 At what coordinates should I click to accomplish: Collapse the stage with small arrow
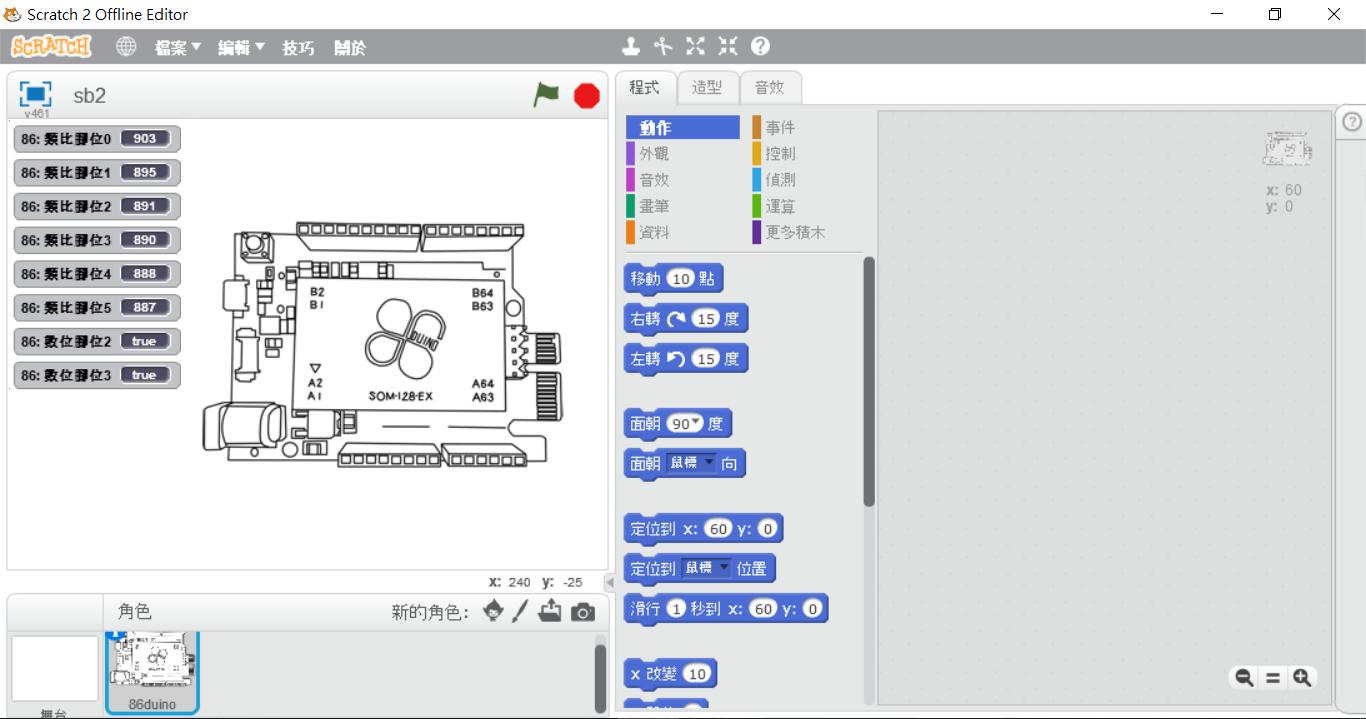point(609,582)
